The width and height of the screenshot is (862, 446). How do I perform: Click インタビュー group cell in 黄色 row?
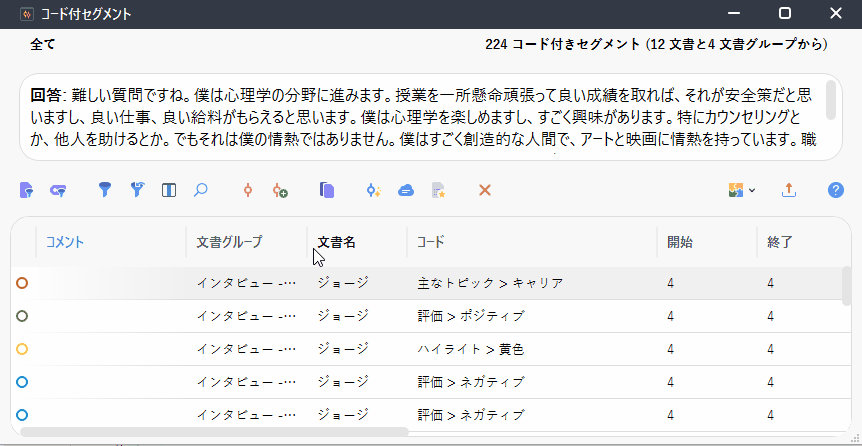pos(247,349)
